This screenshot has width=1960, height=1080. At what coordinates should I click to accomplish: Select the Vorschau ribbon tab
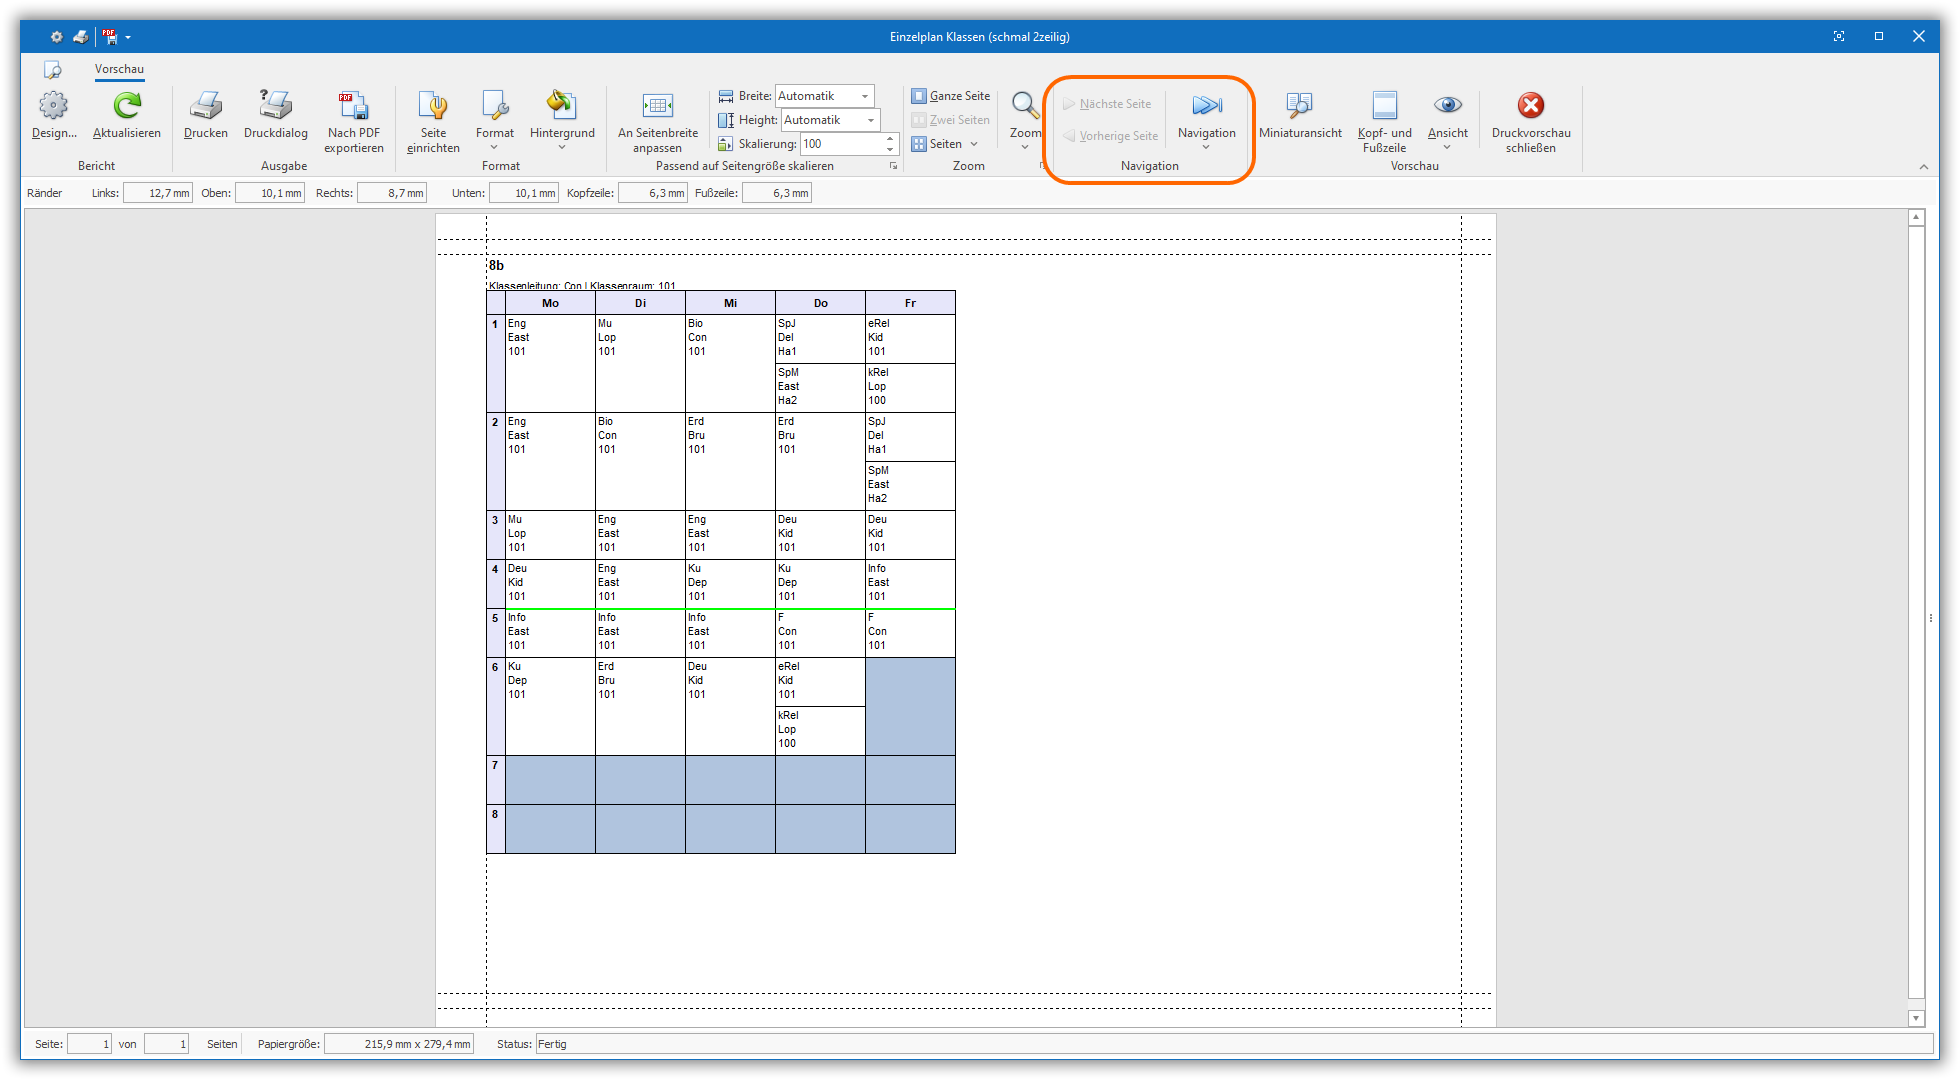119,69
